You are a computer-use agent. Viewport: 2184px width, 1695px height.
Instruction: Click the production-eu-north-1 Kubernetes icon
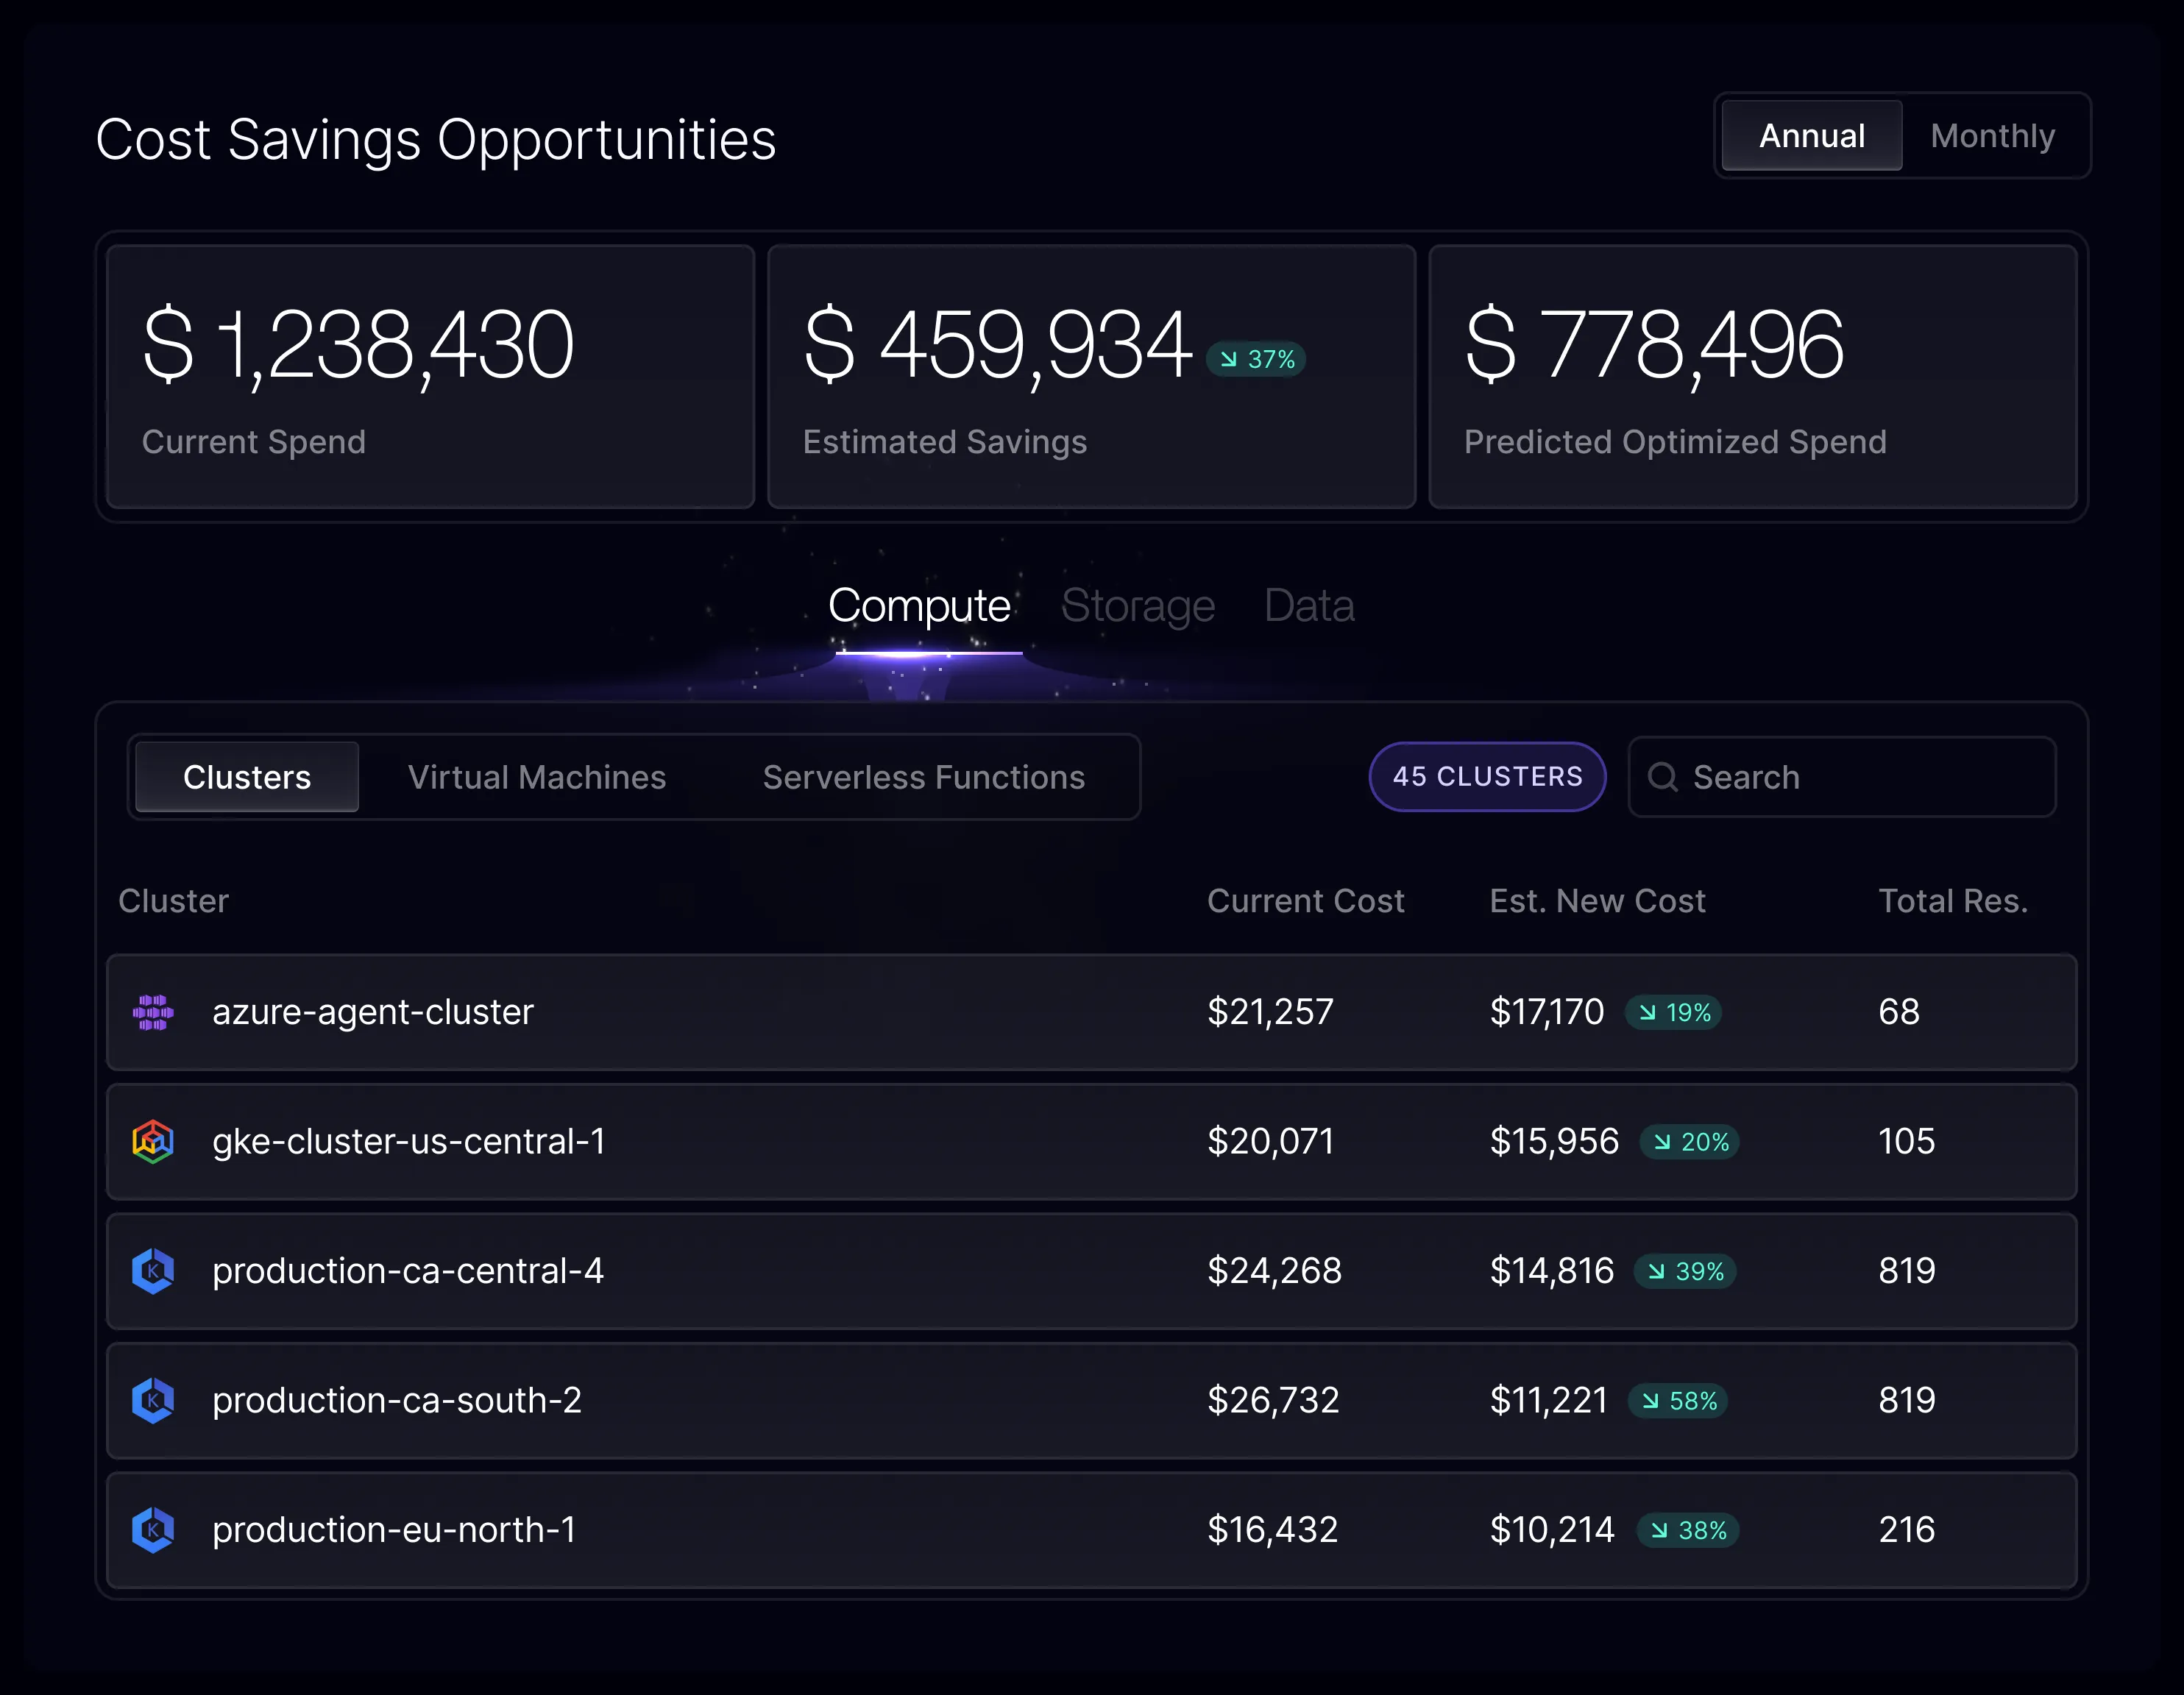pyautogui.click(x=153, y=1530)
